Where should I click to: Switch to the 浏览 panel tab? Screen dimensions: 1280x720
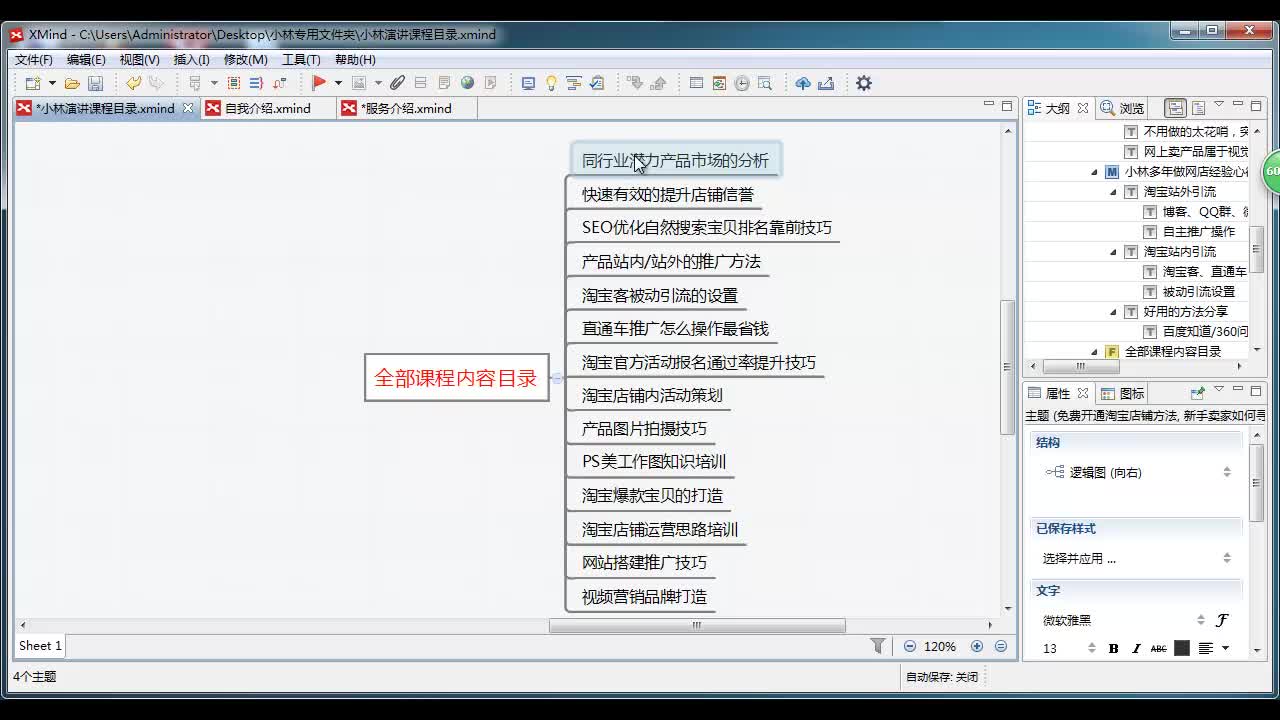click(1122, 108)
